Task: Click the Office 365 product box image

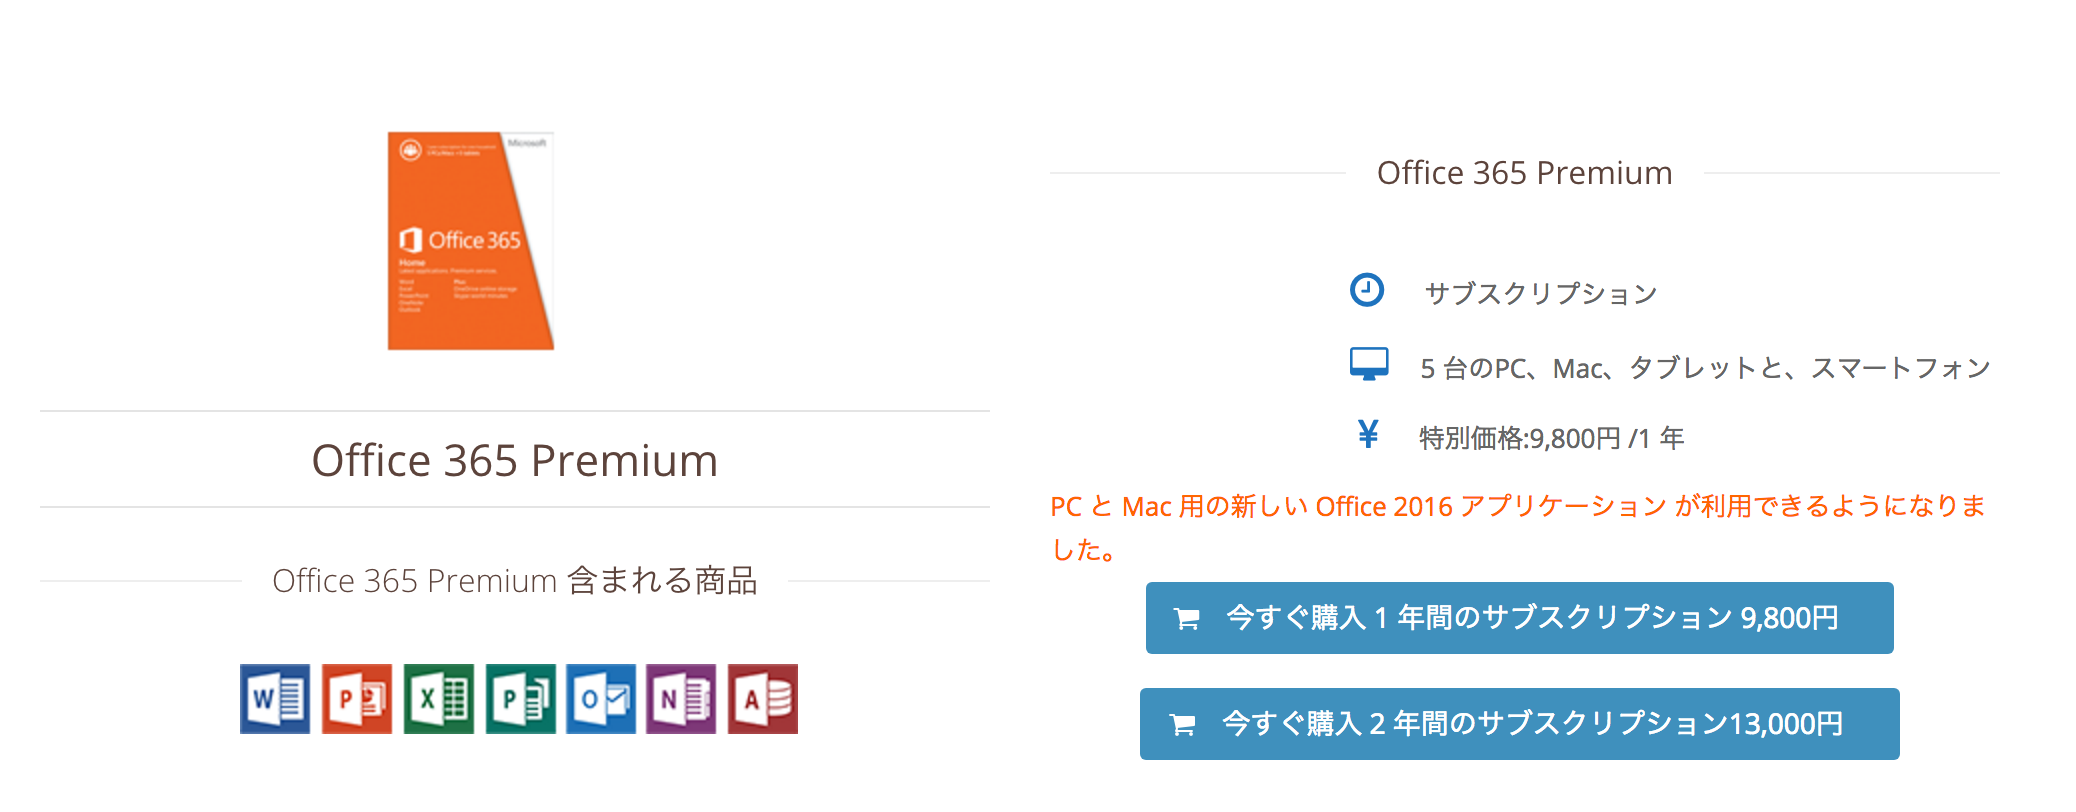Action: [470, 240]
